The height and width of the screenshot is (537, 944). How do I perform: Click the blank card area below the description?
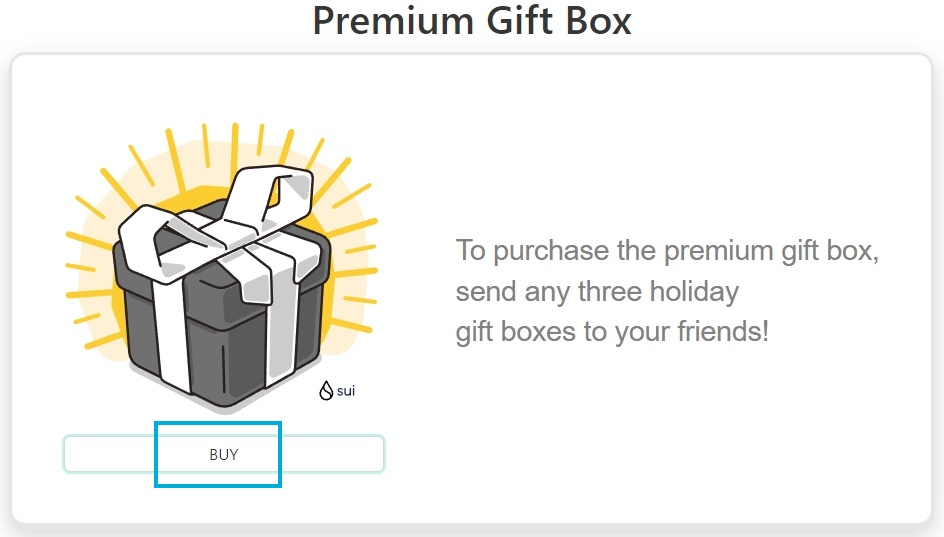[x=662, y=433]
